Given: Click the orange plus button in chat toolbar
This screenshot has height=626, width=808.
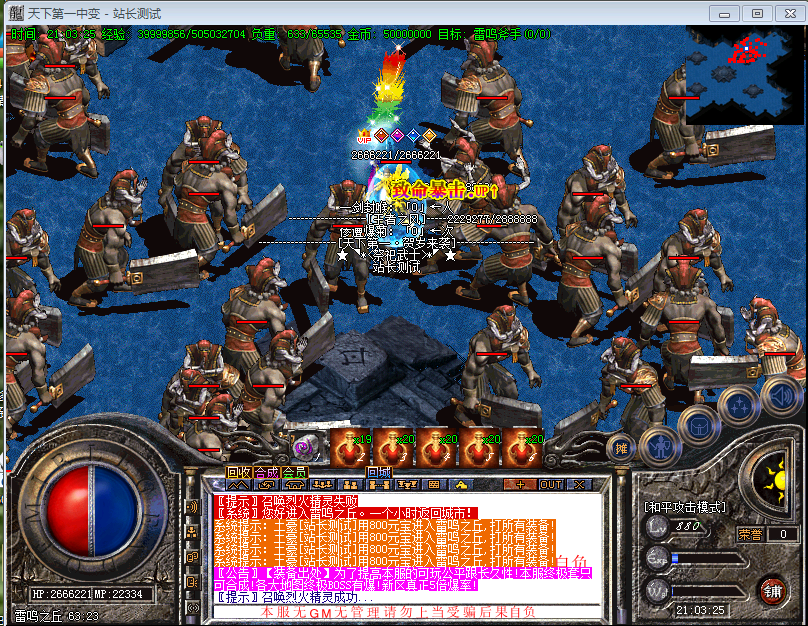Looking at the screenshot, I should pos(519,485).
